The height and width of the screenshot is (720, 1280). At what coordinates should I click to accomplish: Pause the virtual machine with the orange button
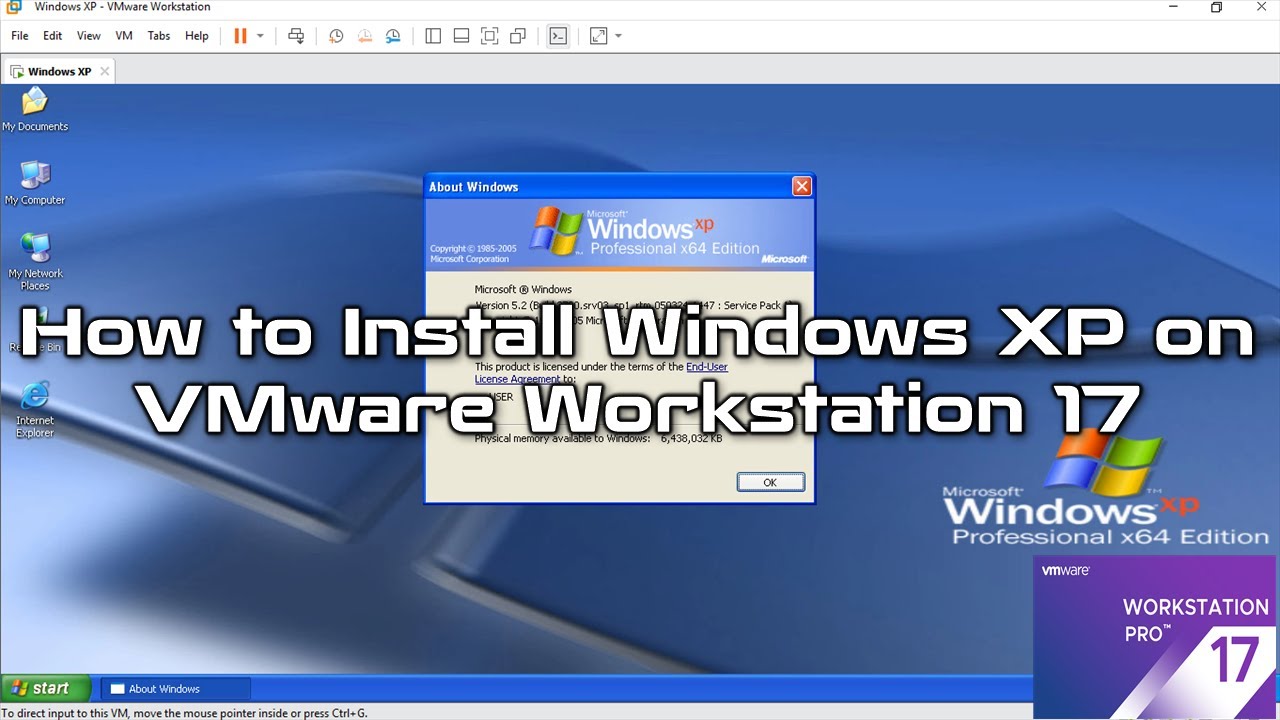point(240,36)
